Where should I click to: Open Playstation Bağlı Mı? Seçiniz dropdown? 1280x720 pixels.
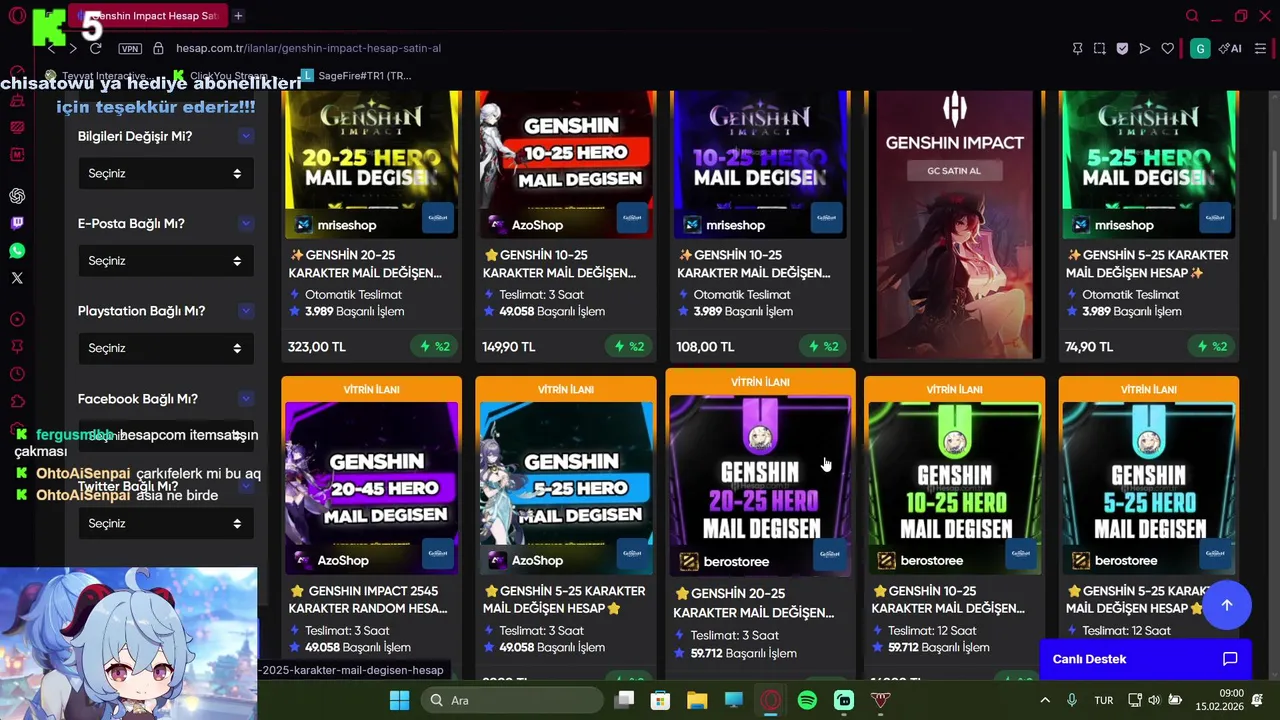(x=166, y=348)
